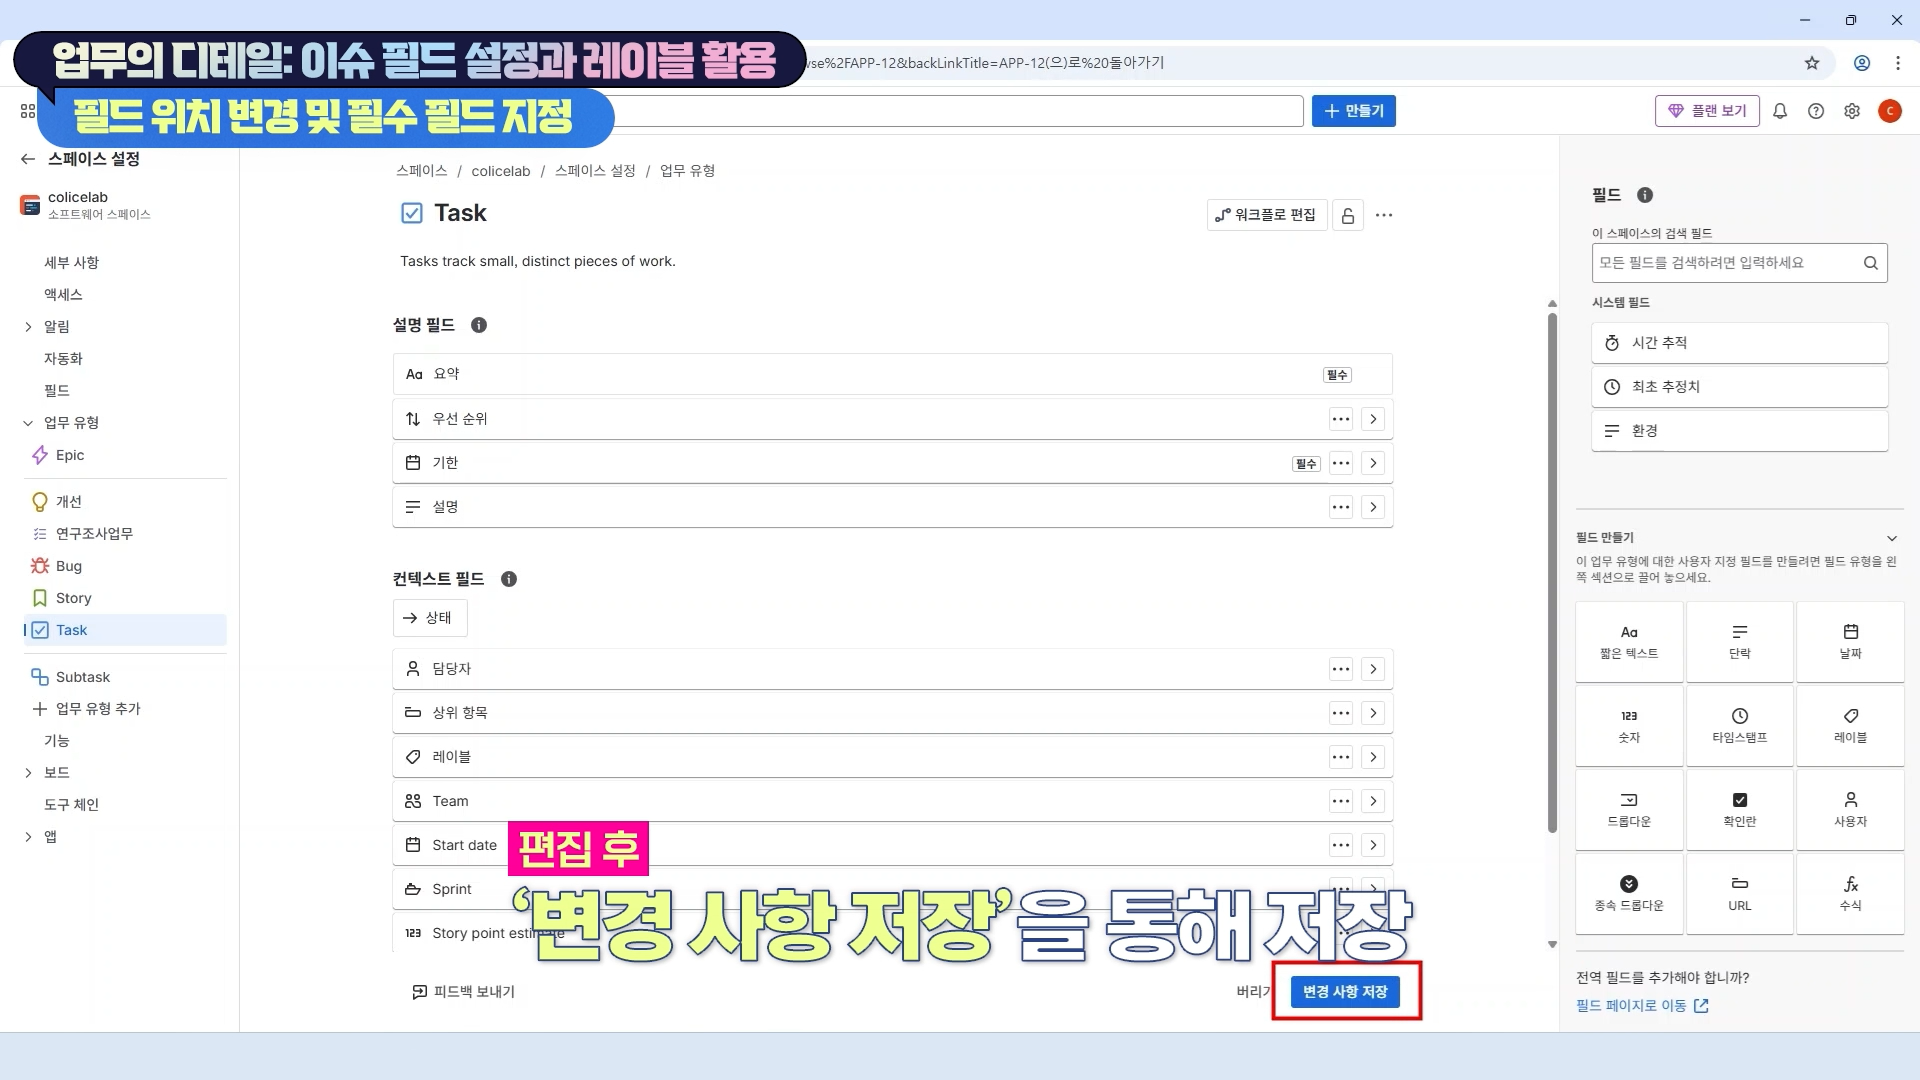
Task: Collapse the 업무 유형 sidebar section
Action: tap(28, 423)
